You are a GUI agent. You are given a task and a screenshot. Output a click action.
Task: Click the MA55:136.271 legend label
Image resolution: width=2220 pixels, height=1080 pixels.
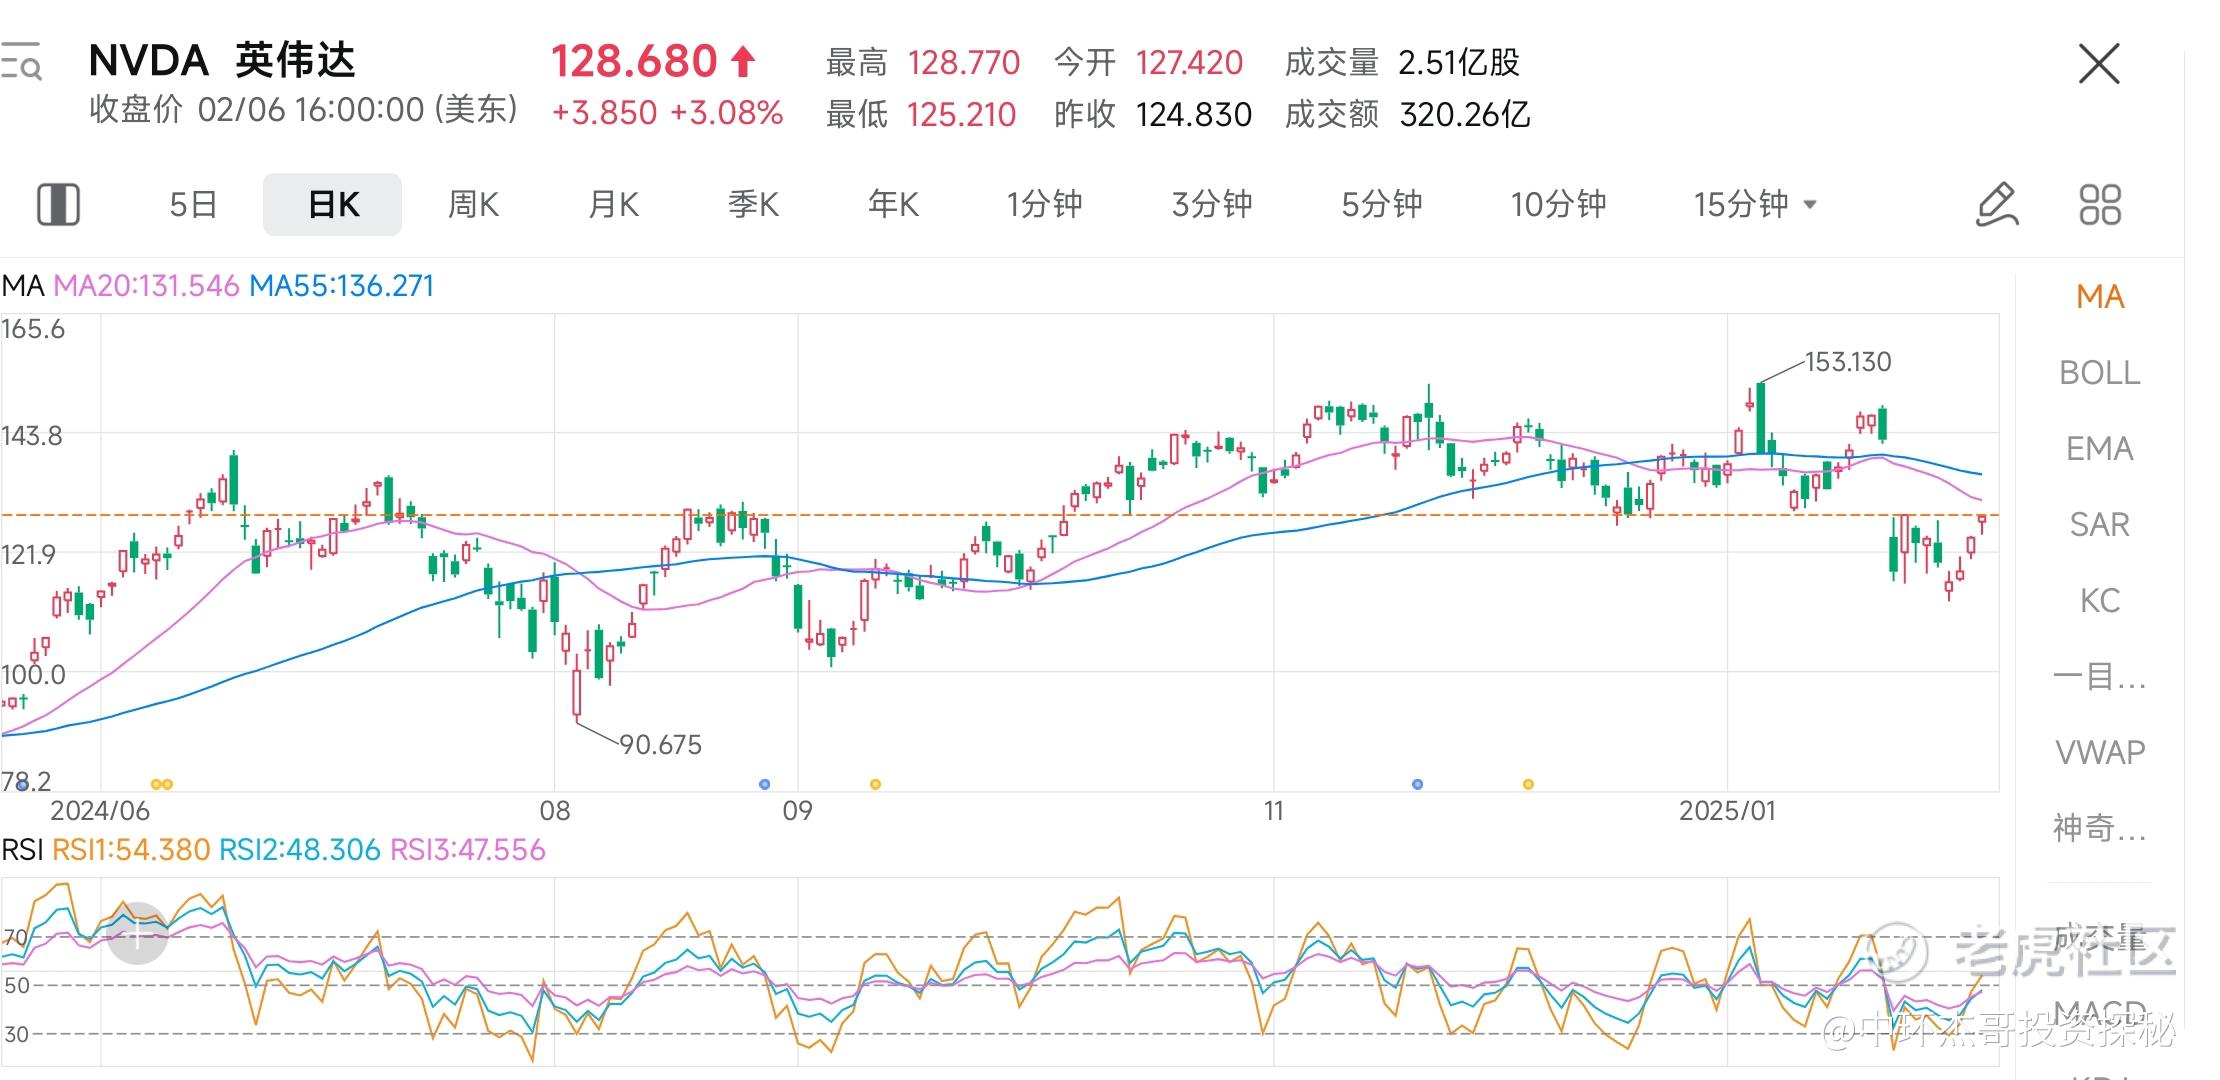341,286
